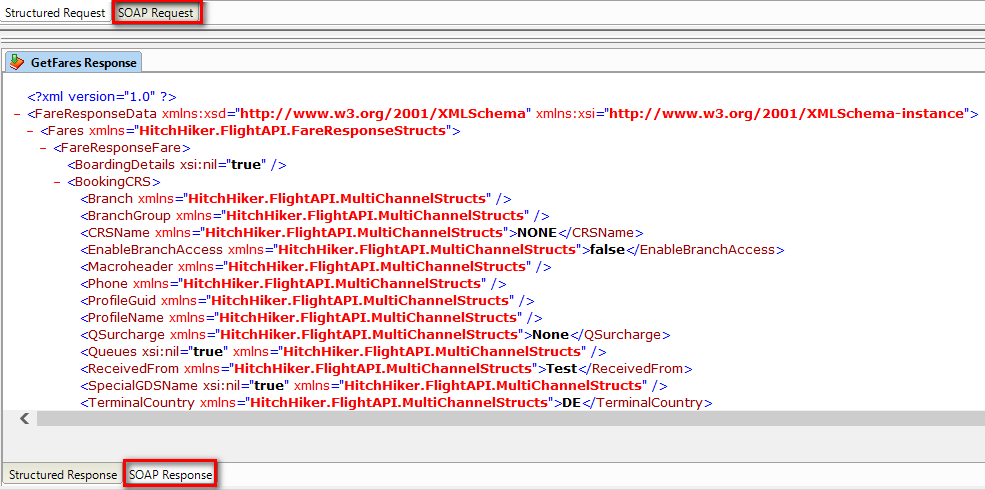
Task: Collapse the FareResponseFare node
Action: 43,148
